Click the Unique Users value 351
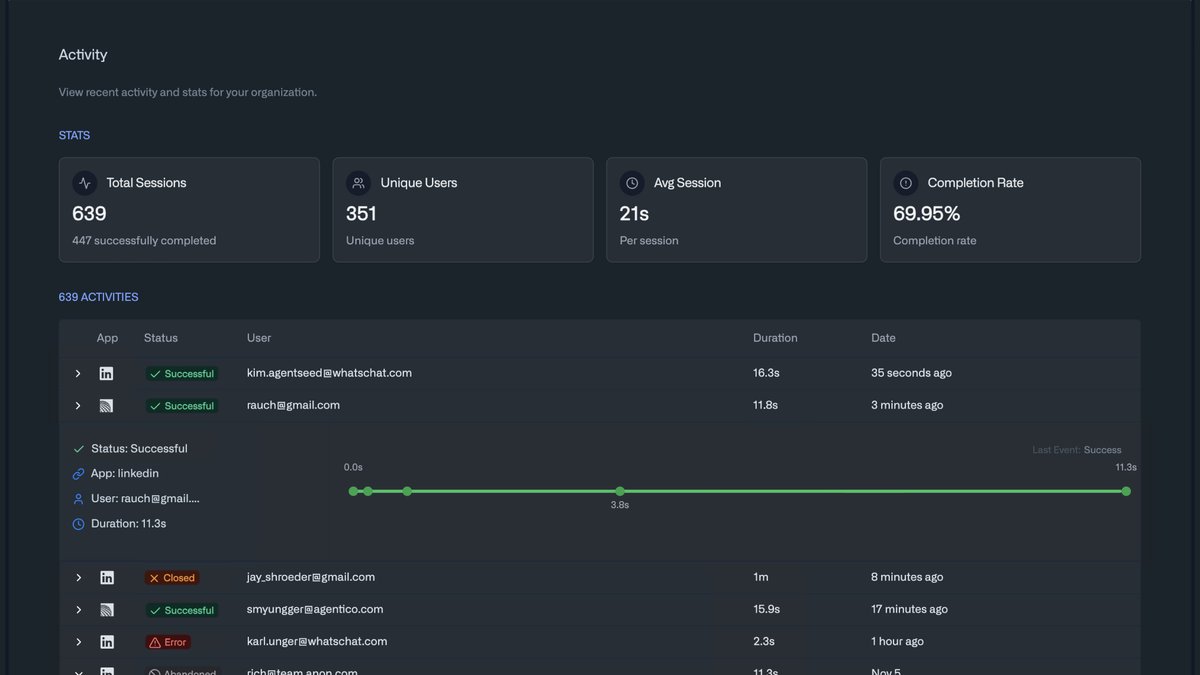The image size is (1200, 675). 361,213
